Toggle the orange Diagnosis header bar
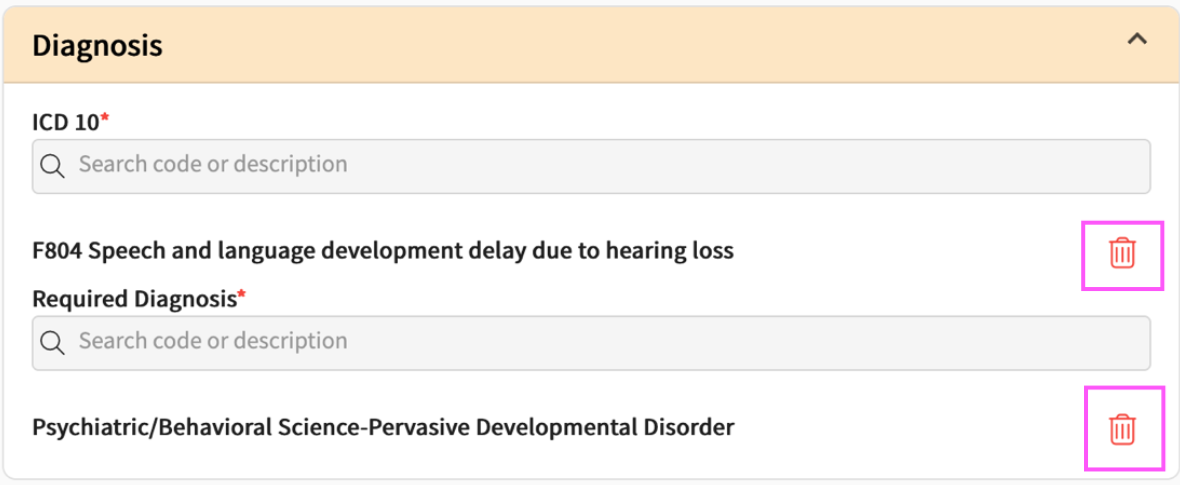 [x=590, y=45]
